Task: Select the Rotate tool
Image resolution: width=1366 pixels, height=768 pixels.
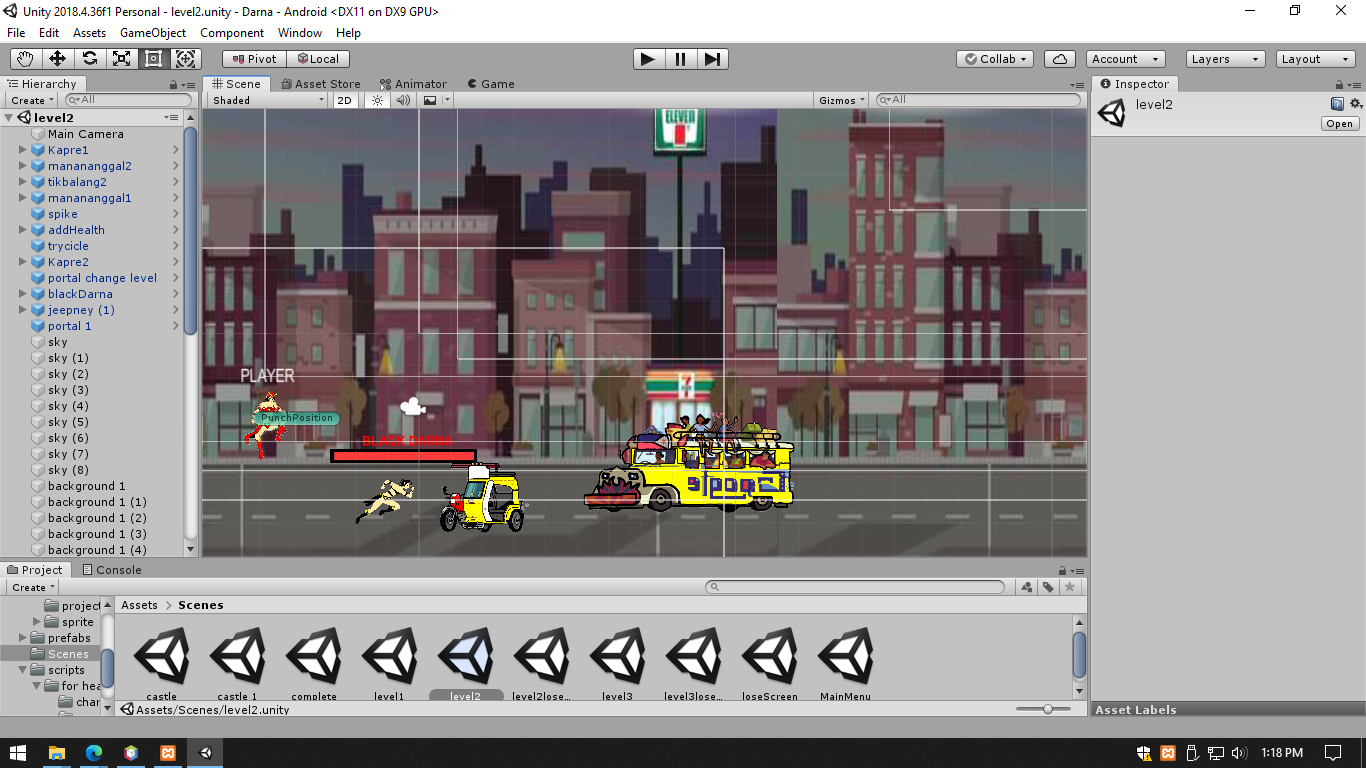Action: click(x=90, y=59)
